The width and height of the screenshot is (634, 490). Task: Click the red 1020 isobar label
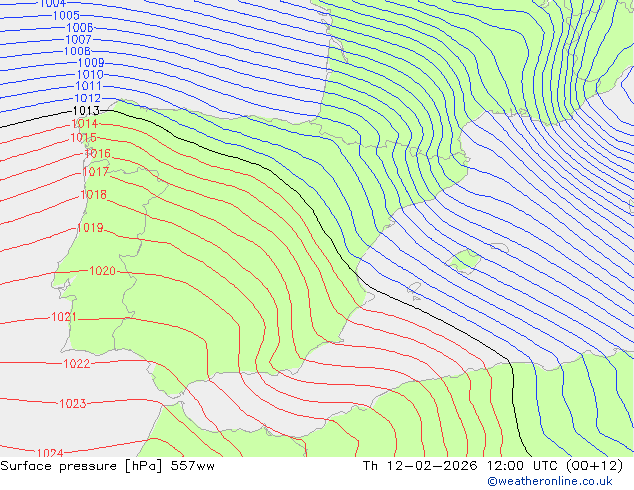[x=103, y=271]
